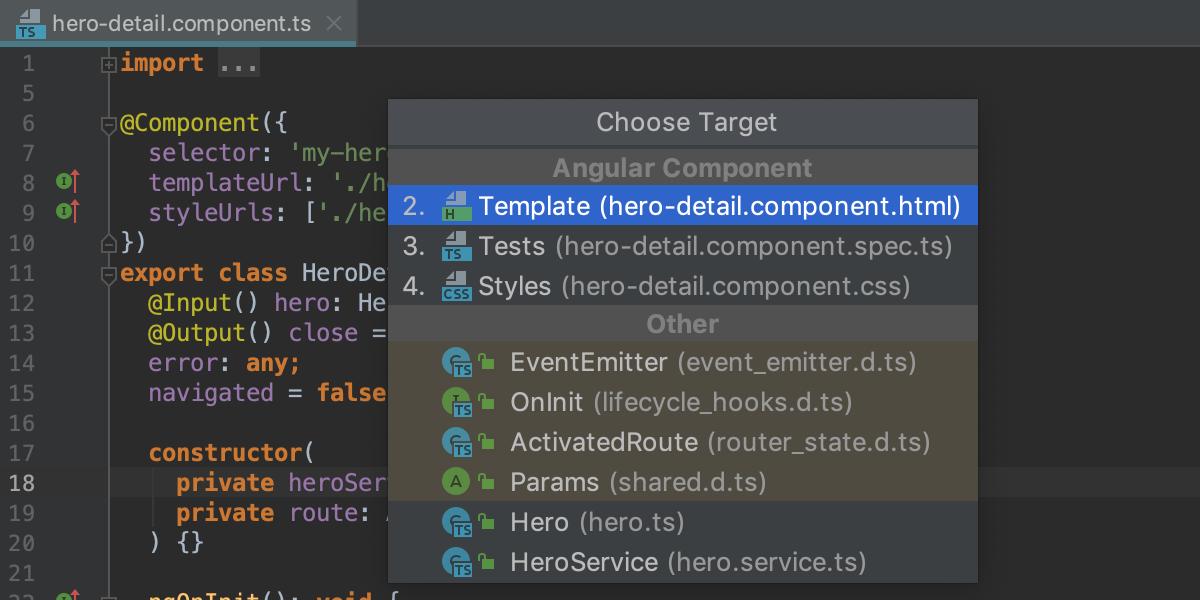Switch to hero-detail.component.ts editor tab

[182, 23]
